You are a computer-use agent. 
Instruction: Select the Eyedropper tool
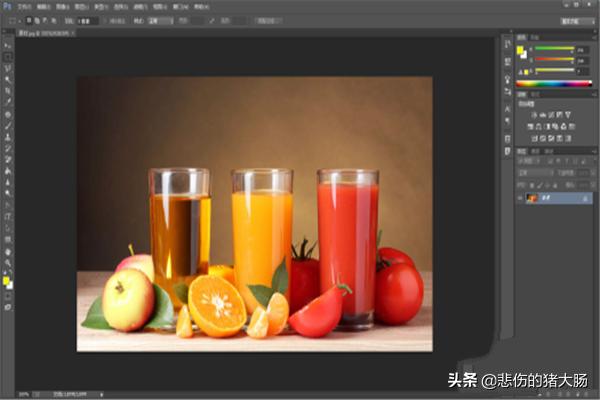click(x=8, y=101)
